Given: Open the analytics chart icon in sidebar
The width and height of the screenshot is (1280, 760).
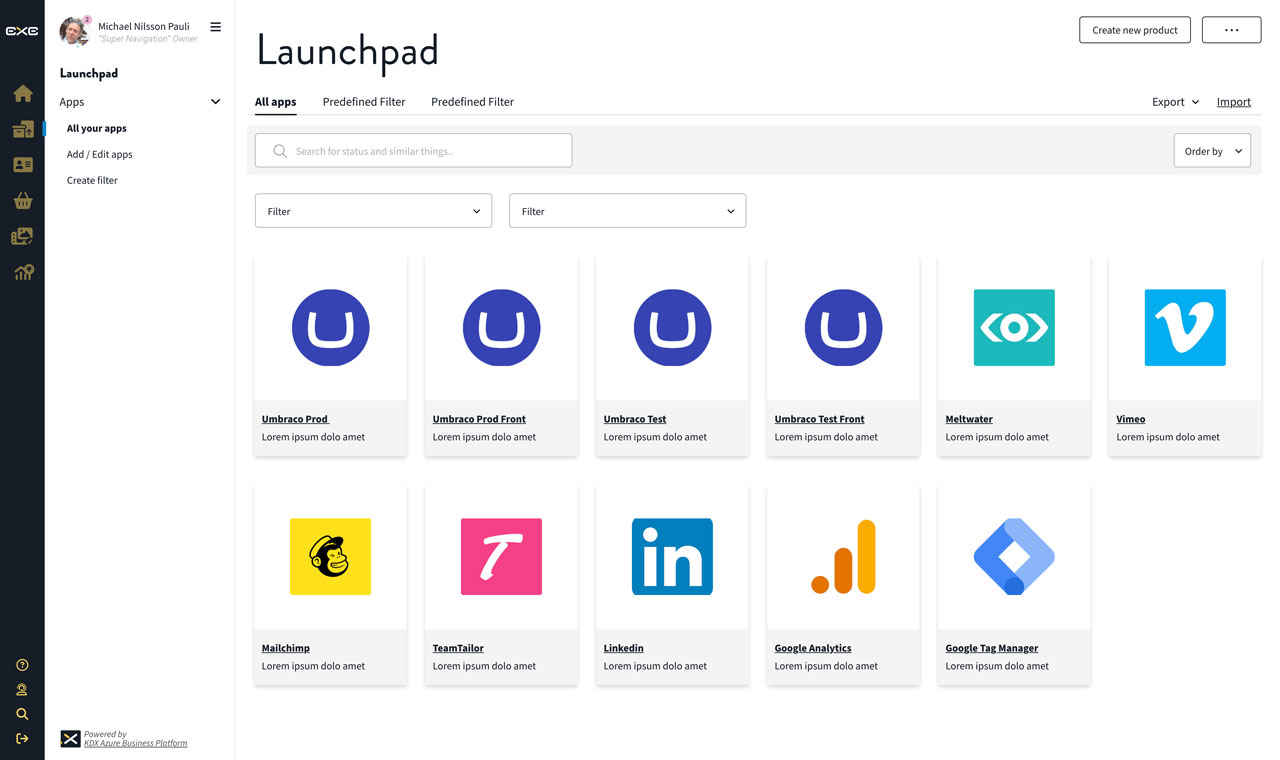Looking at the screenshot, I should click(x=23, y=272).
